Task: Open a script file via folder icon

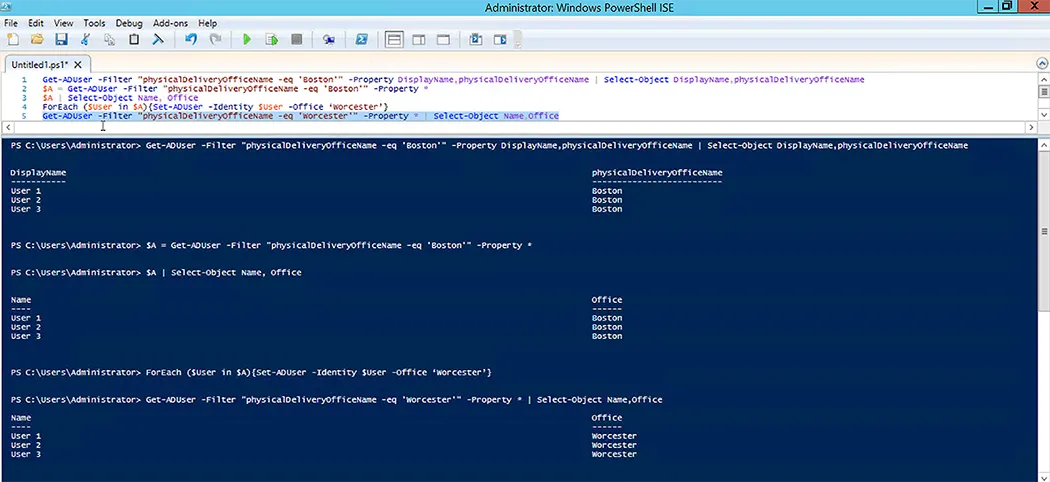Action: pos(37,39)
